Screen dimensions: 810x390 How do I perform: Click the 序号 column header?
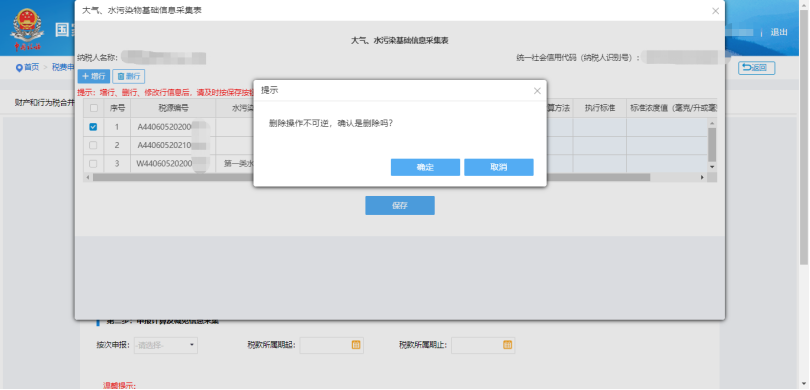click(x=117, y=108)
